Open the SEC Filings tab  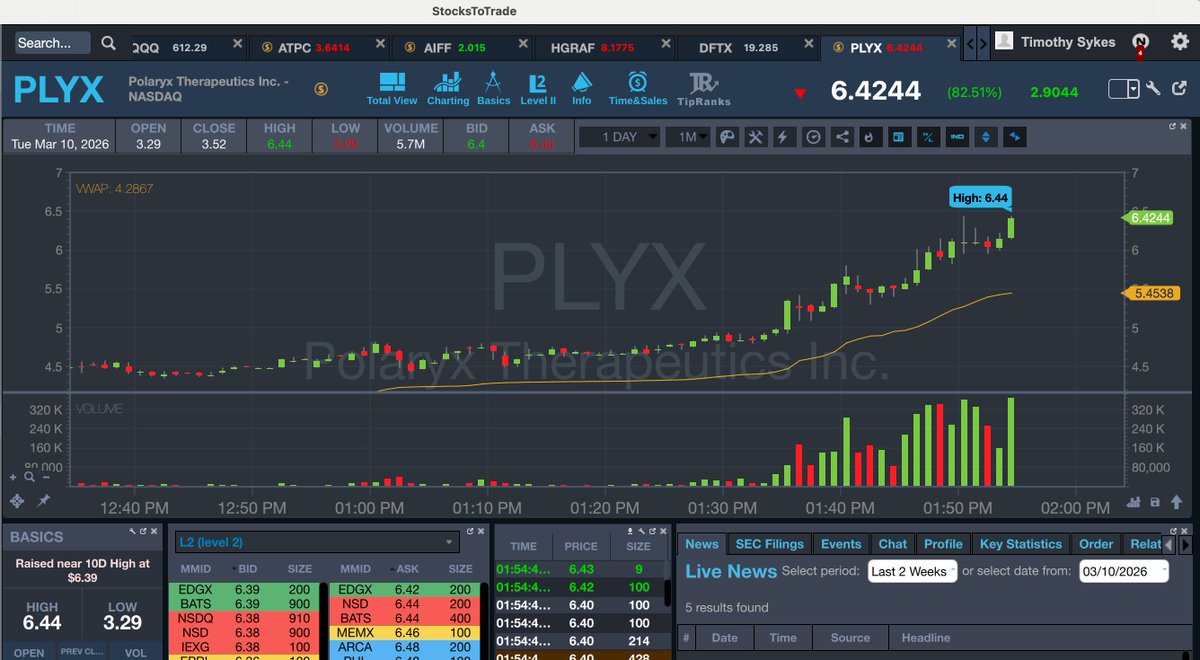(769, 544)
